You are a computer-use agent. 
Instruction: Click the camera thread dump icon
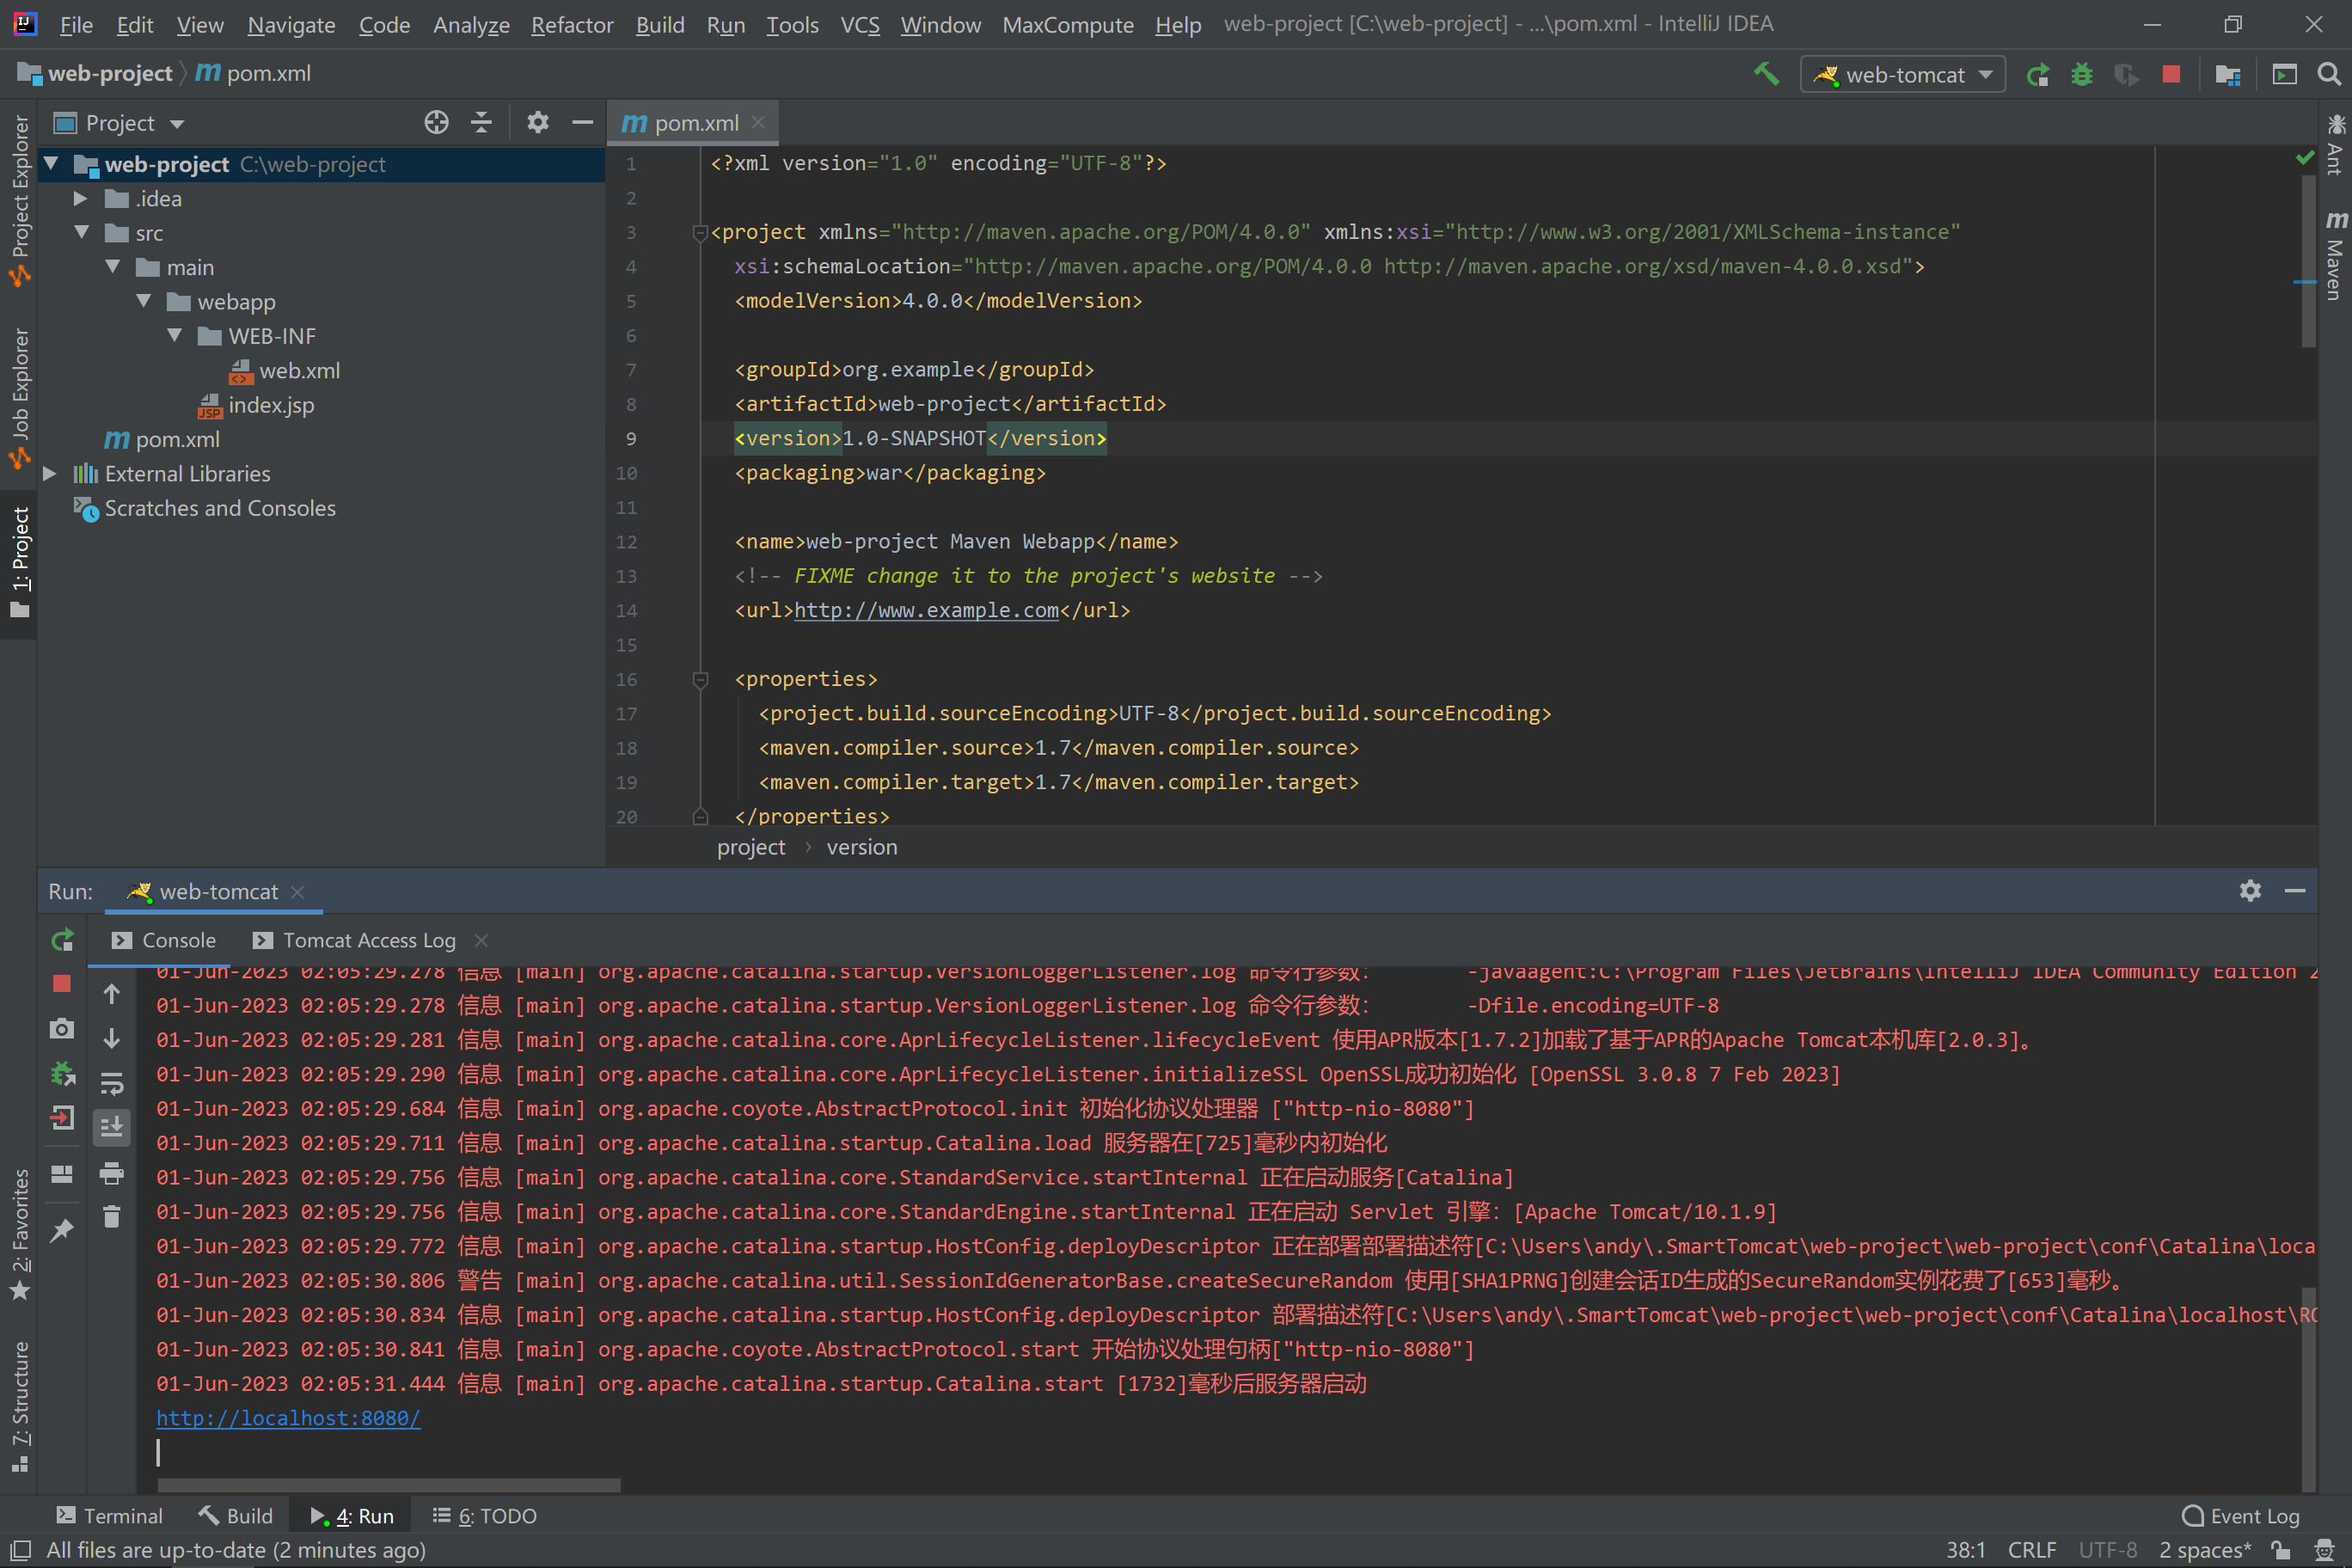[x=62, y=1029]
